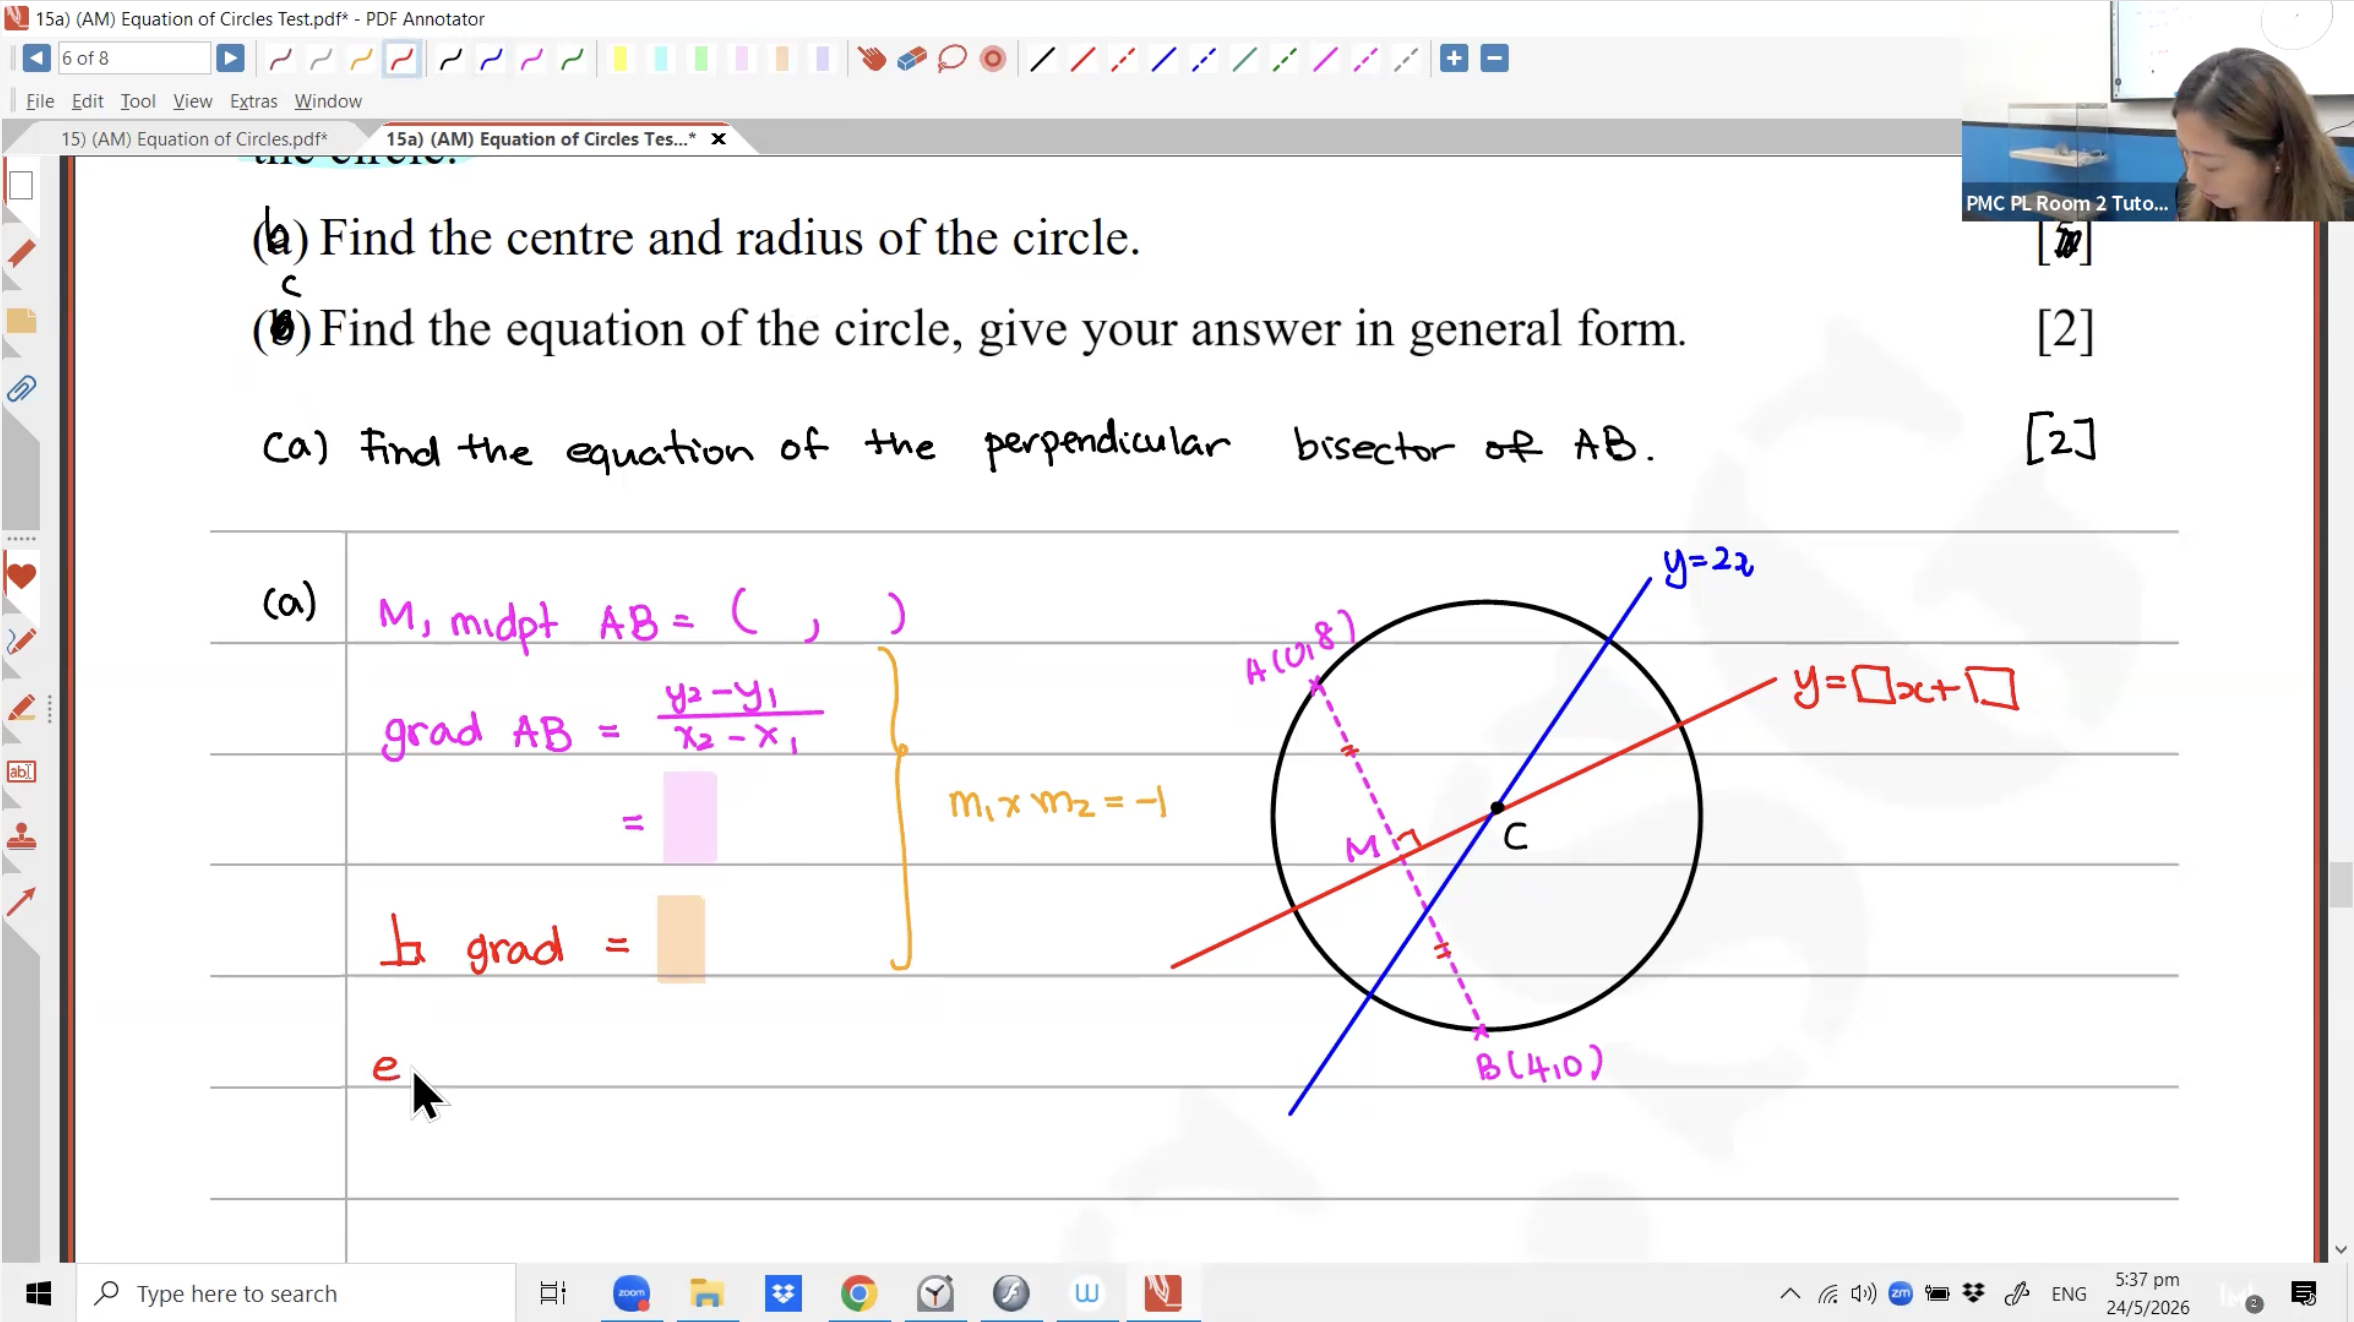Open the Extras menu
The image size is (2354, 1322).
pos(253,101)
